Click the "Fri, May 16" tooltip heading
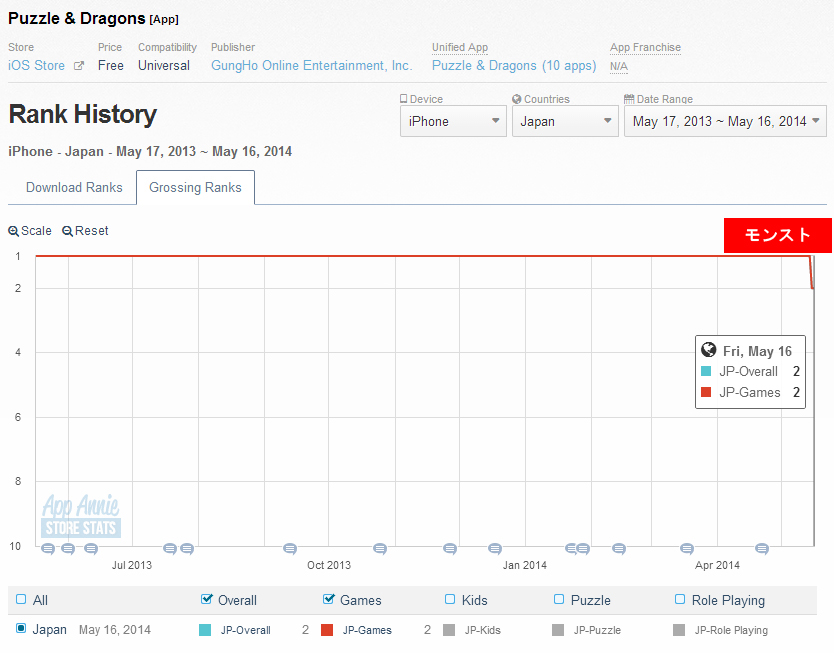Screen dimensions: 834x653 pos(757,351)
